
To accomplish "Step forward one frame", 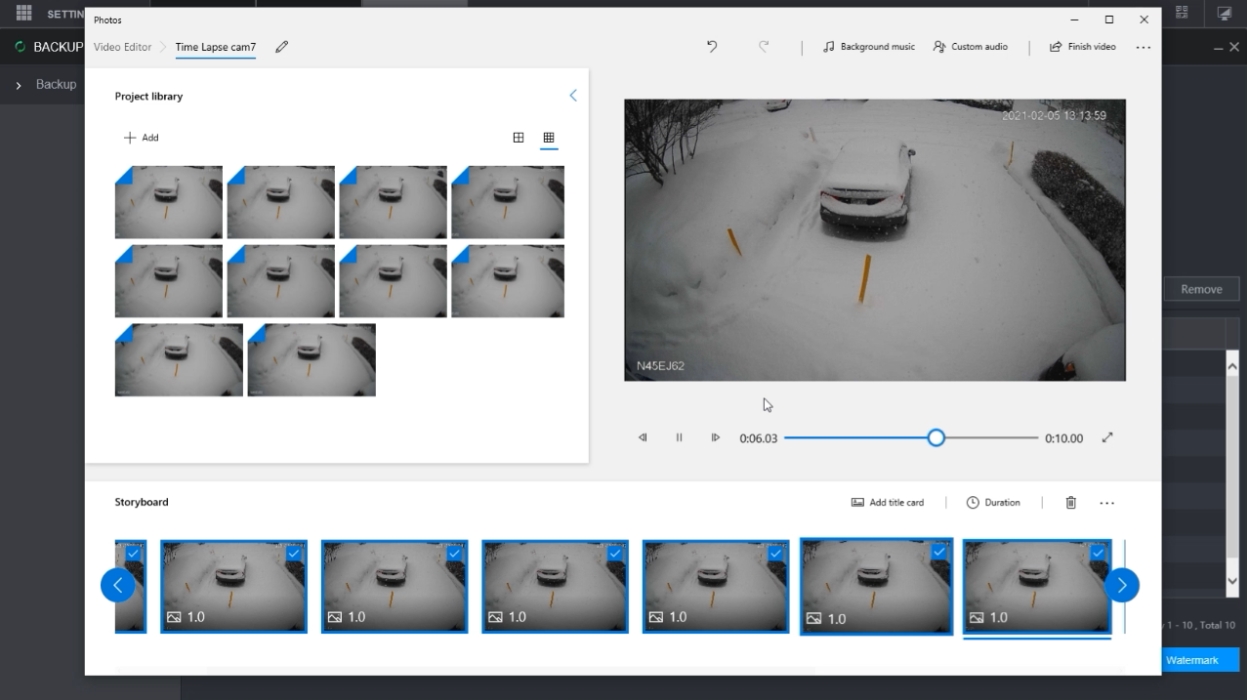I will (x=715, y=438).
